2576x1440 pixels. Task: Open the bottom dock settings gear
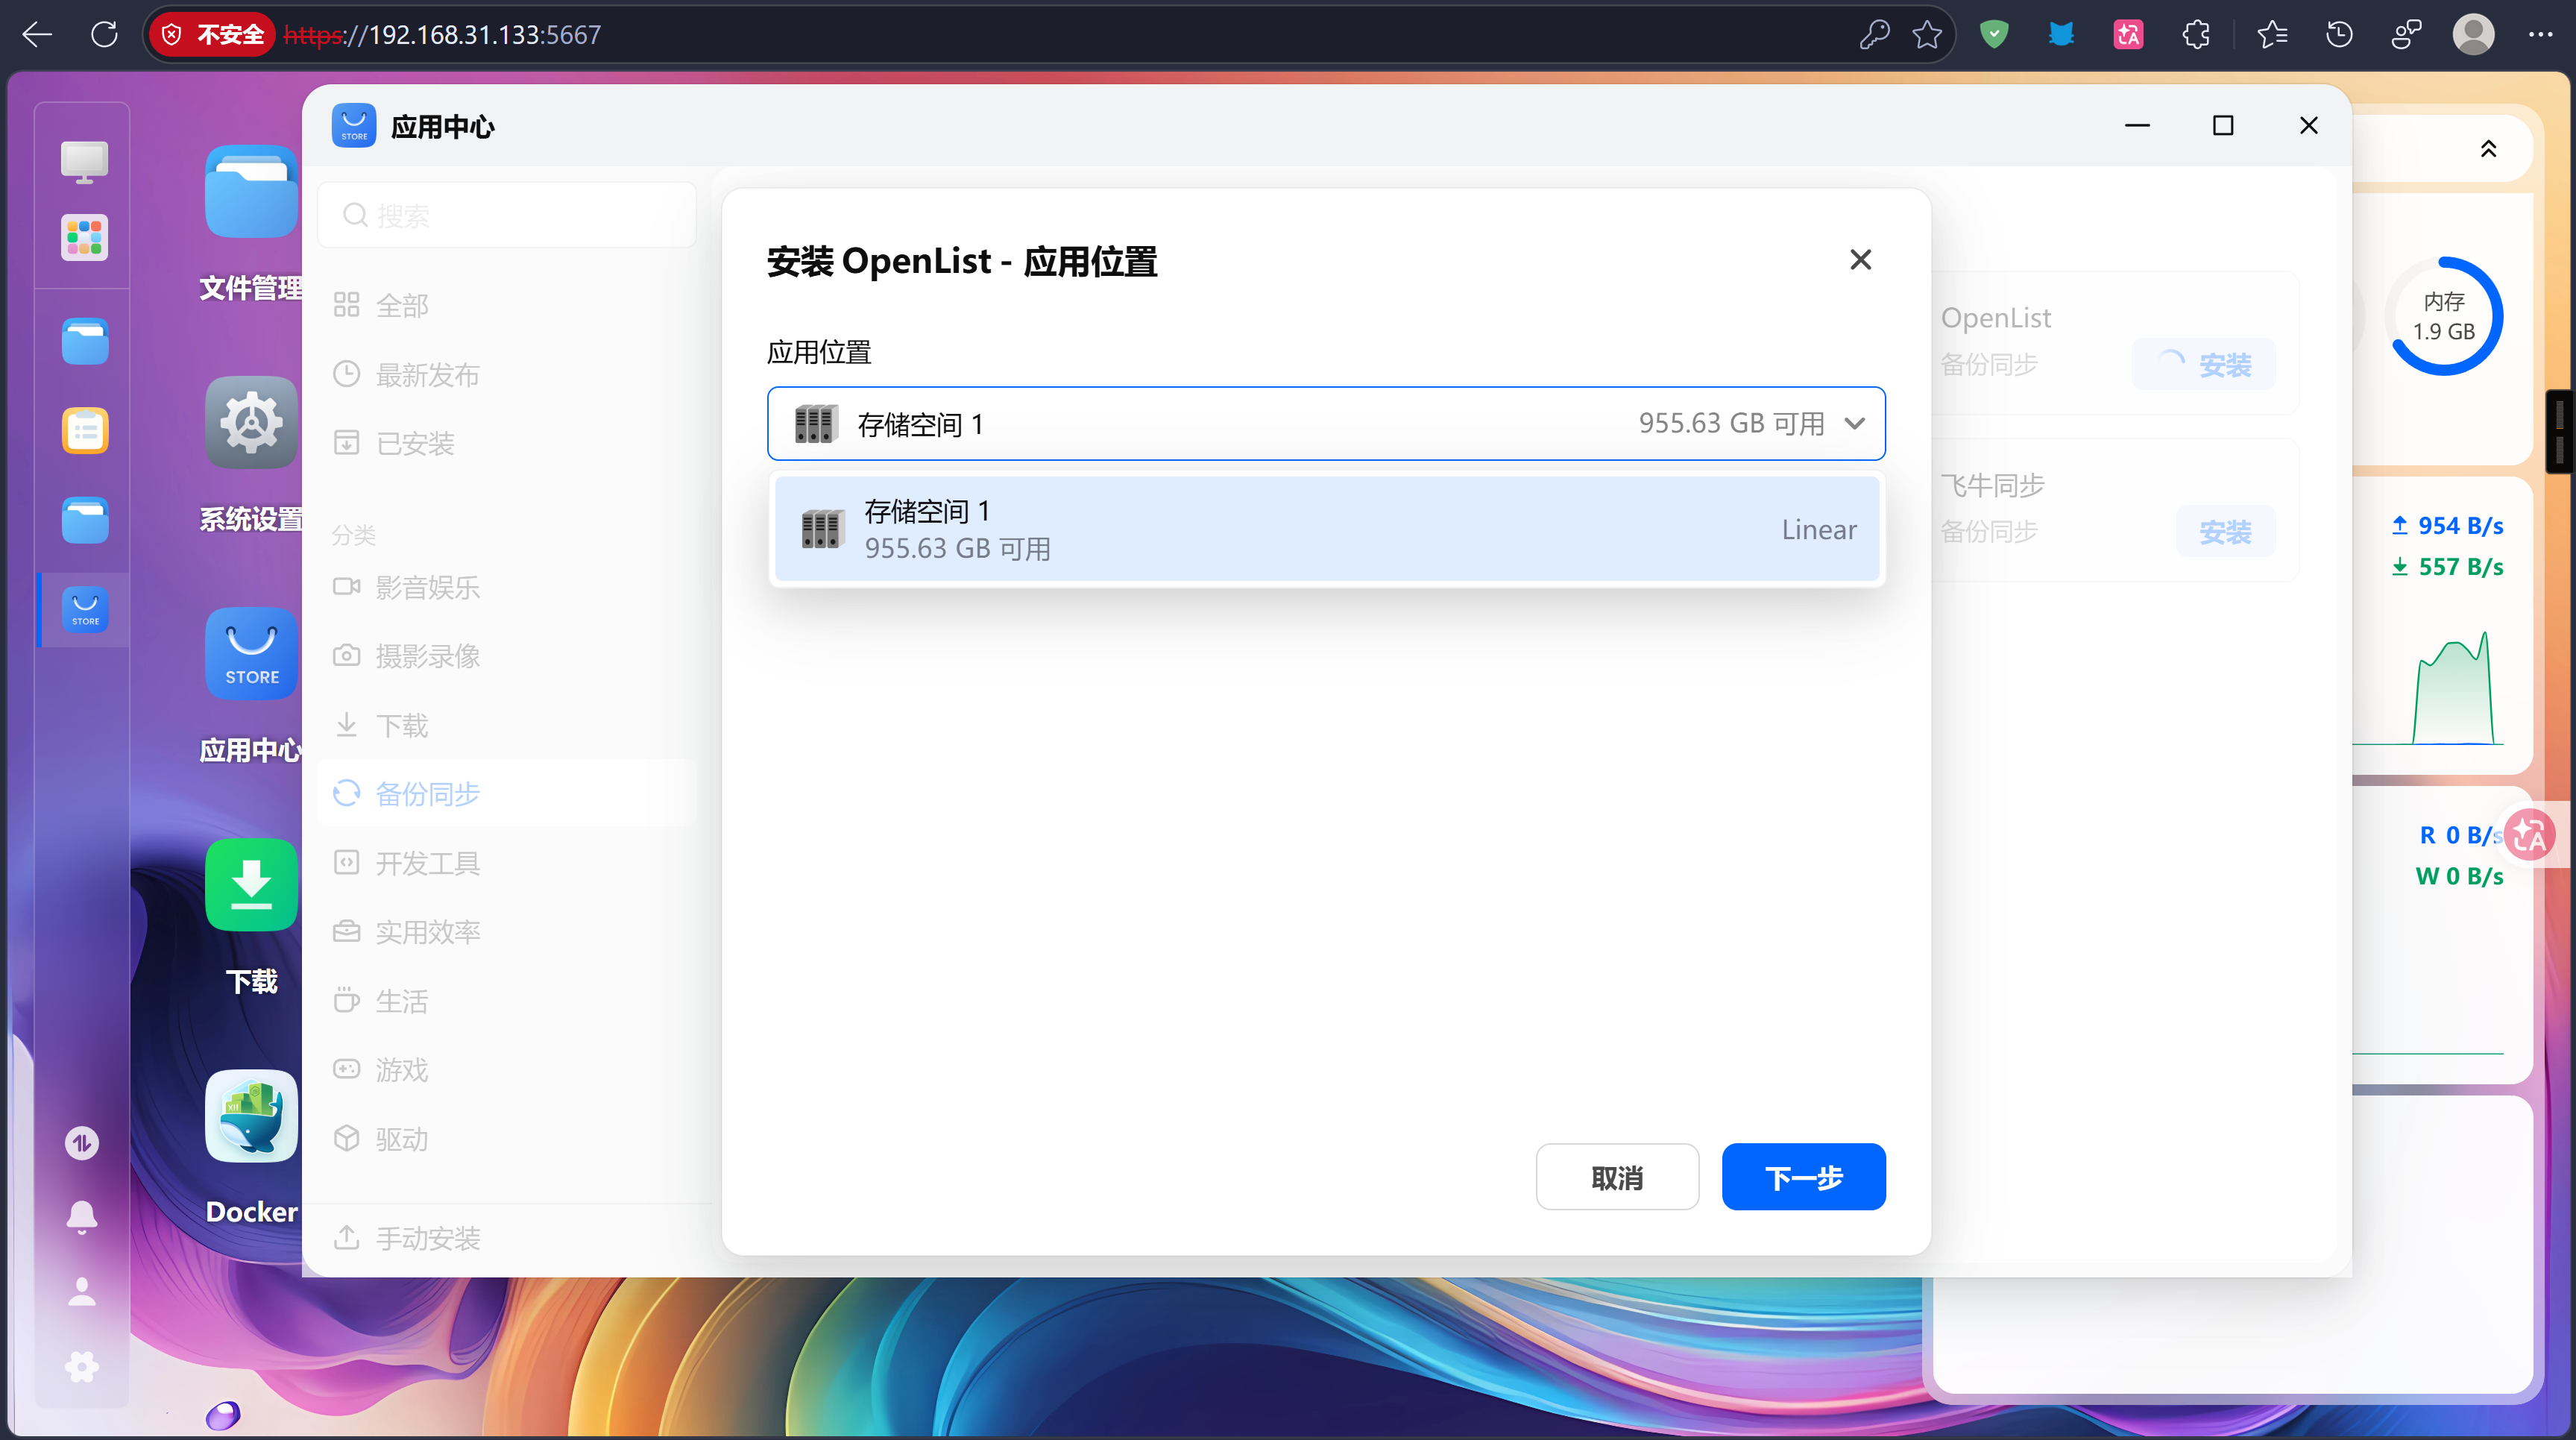pos(82,1366)
